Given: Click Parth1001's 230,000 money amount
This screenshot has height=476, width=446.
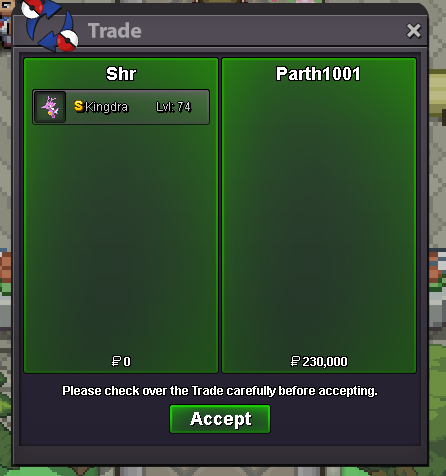Looking at the screenshot, I should point(325,361).
